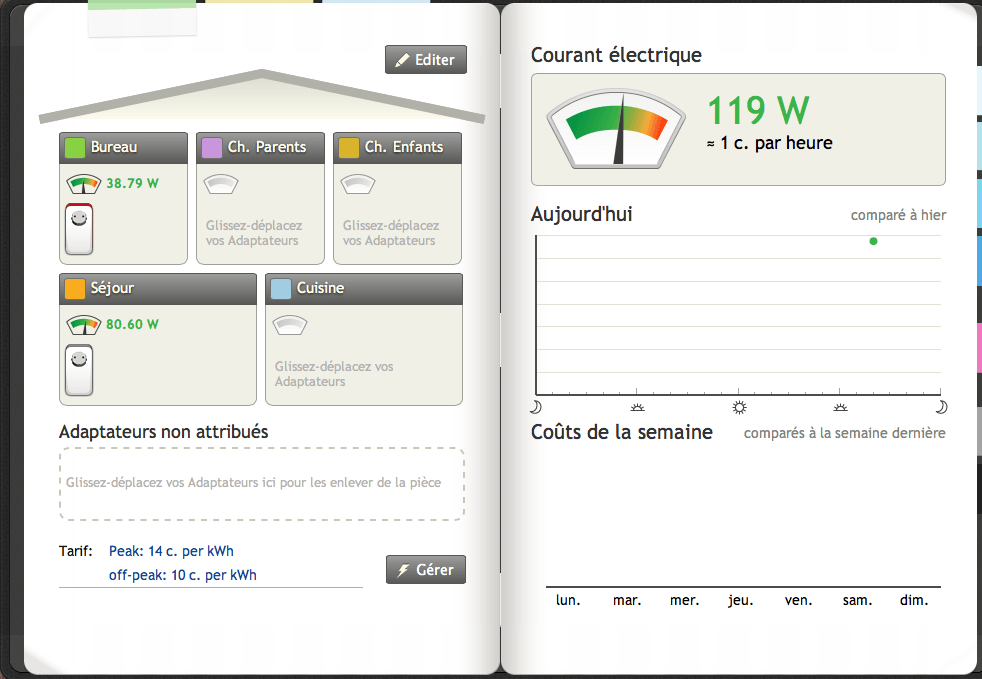
Task: Click the right moon icon on chart axis
Action: [941, 407]
